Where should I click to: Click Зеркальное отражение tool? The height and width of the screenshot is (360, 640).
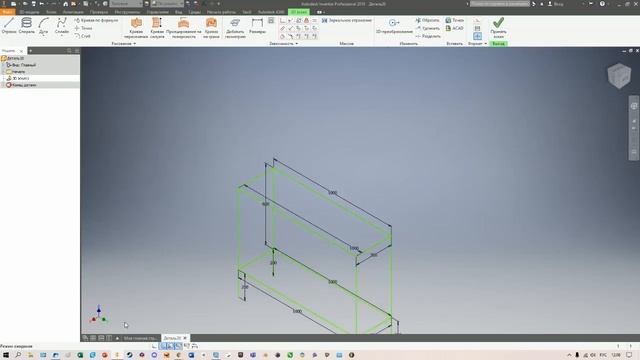tap(347, 20)
